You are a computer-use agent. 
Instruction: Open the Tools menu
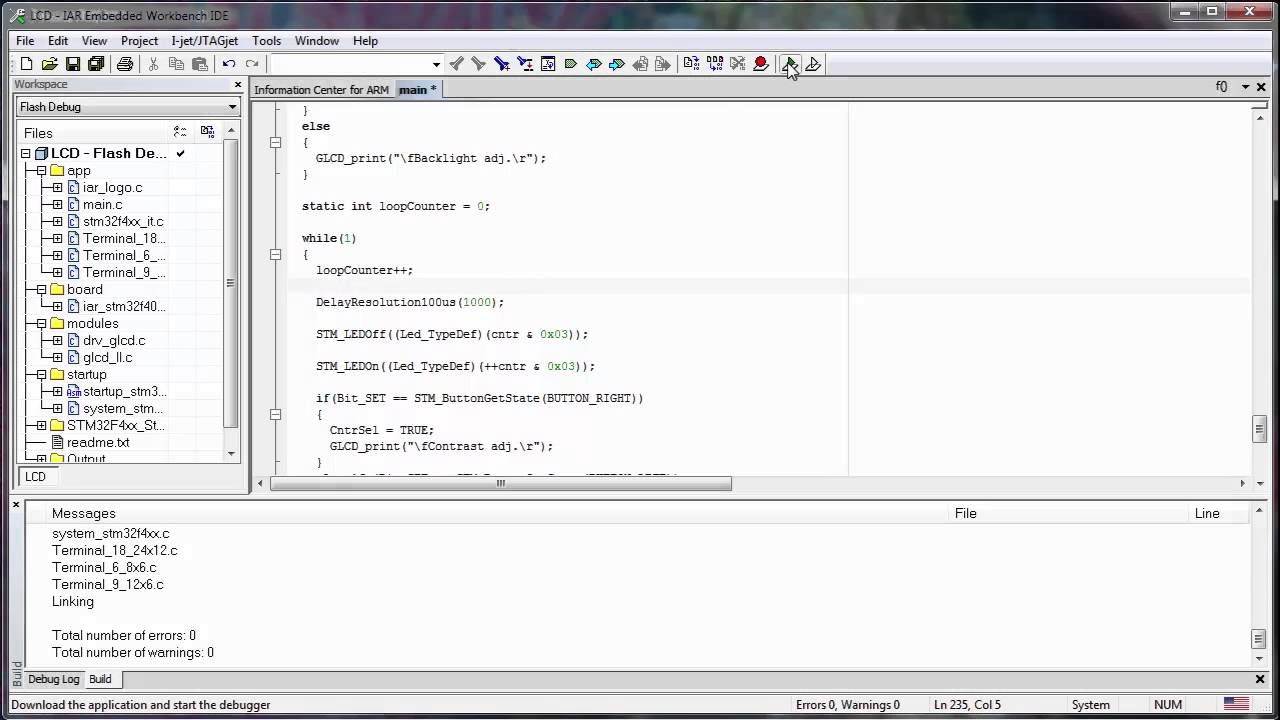(x=266, y=41)
